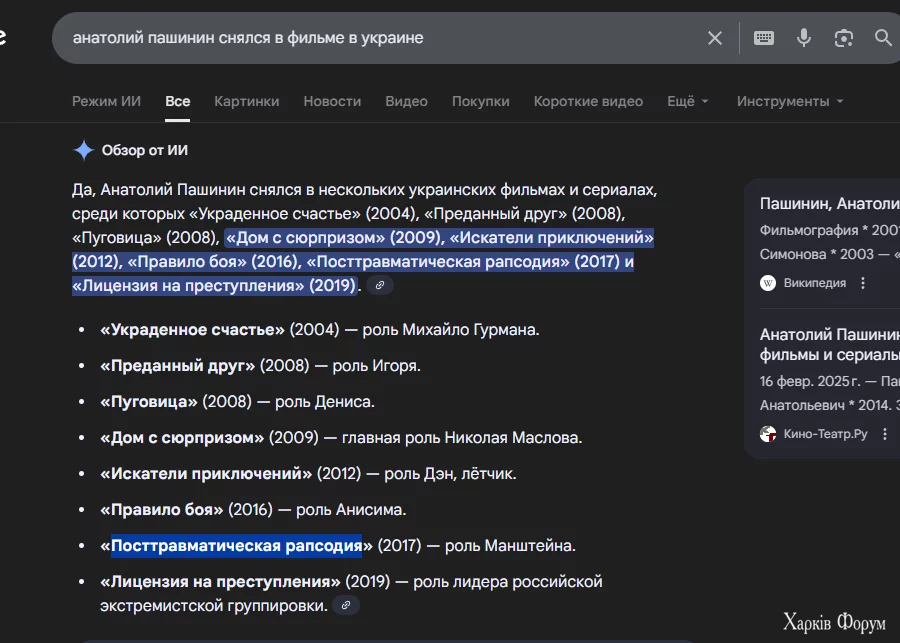
Task: Click inside the search query field
Action: point(380,38)
